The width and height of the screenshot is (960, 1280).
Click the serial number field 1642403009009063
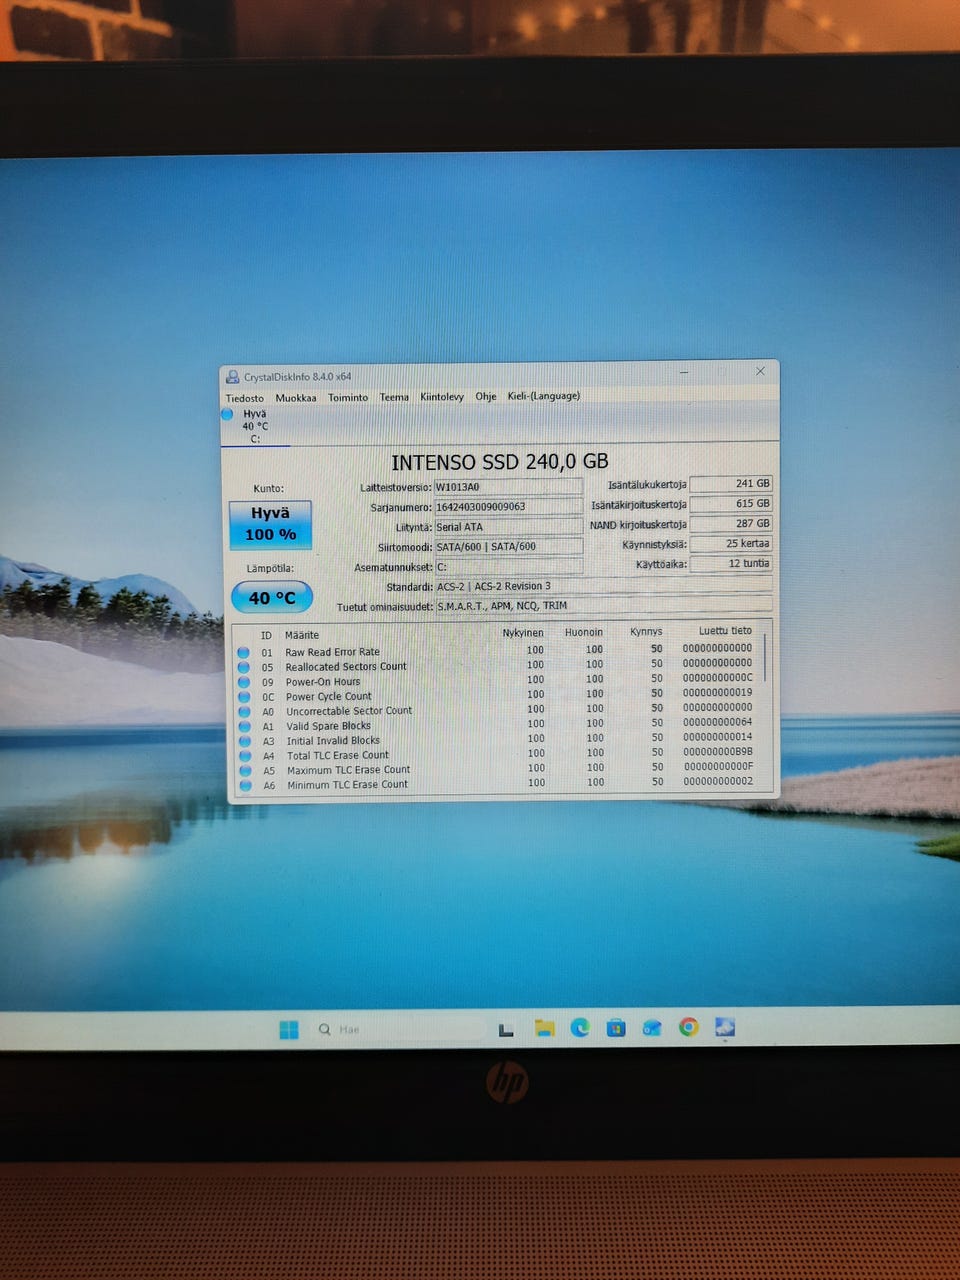click(508, 507)
